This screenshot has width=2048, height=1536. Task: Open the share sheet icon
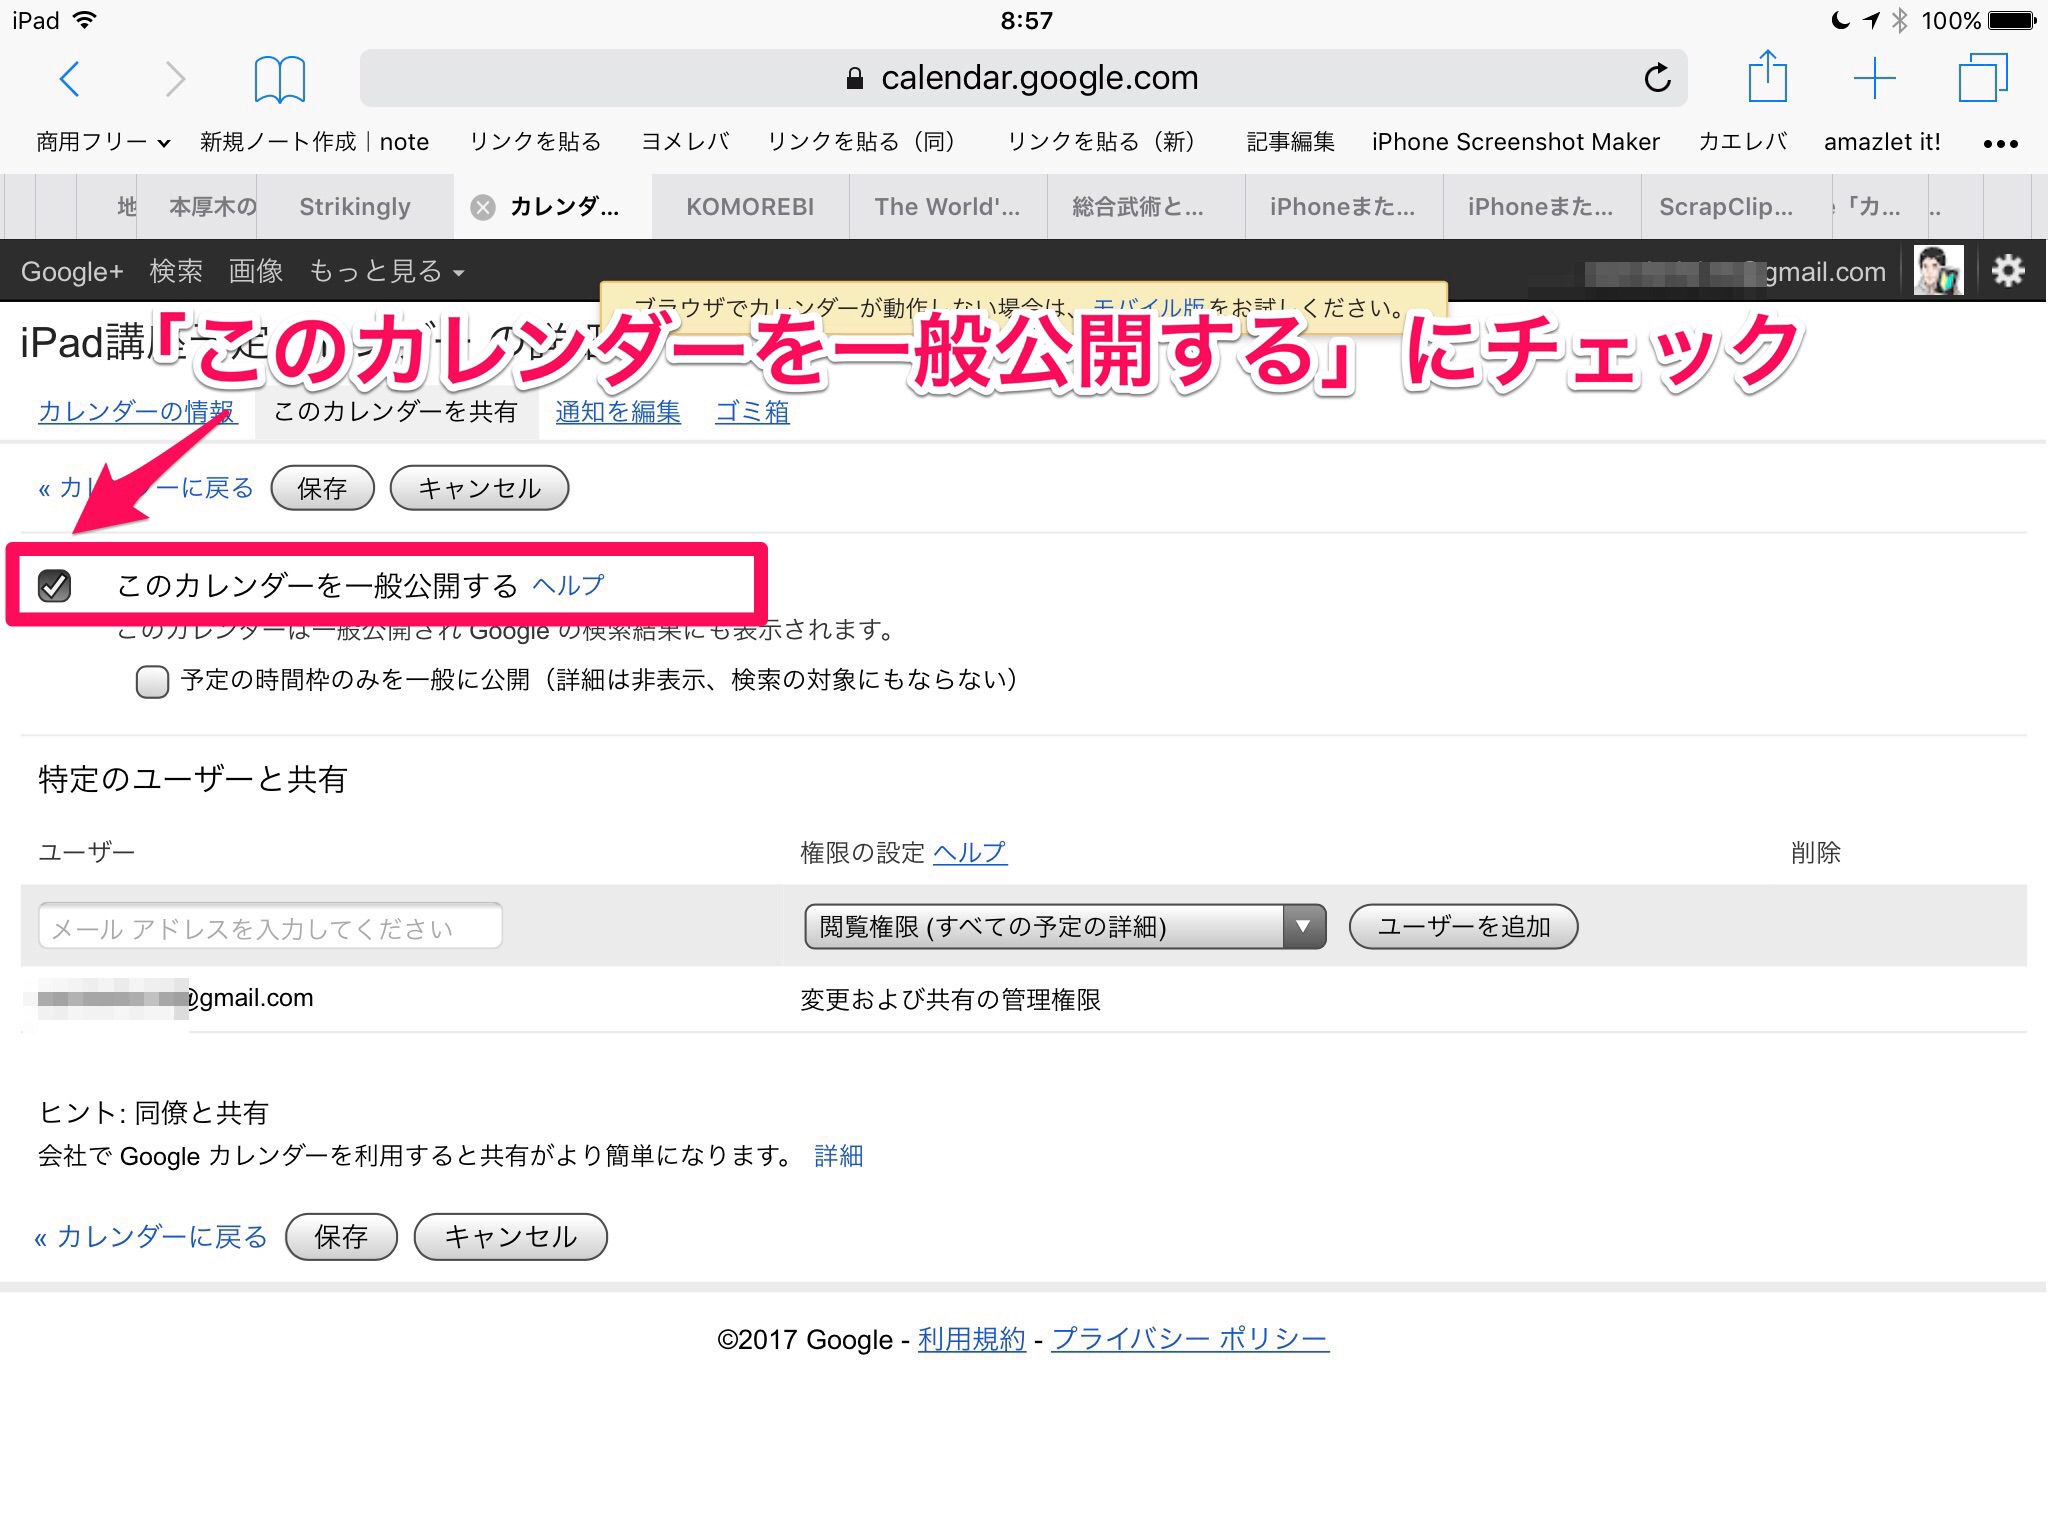(1767, 77)
